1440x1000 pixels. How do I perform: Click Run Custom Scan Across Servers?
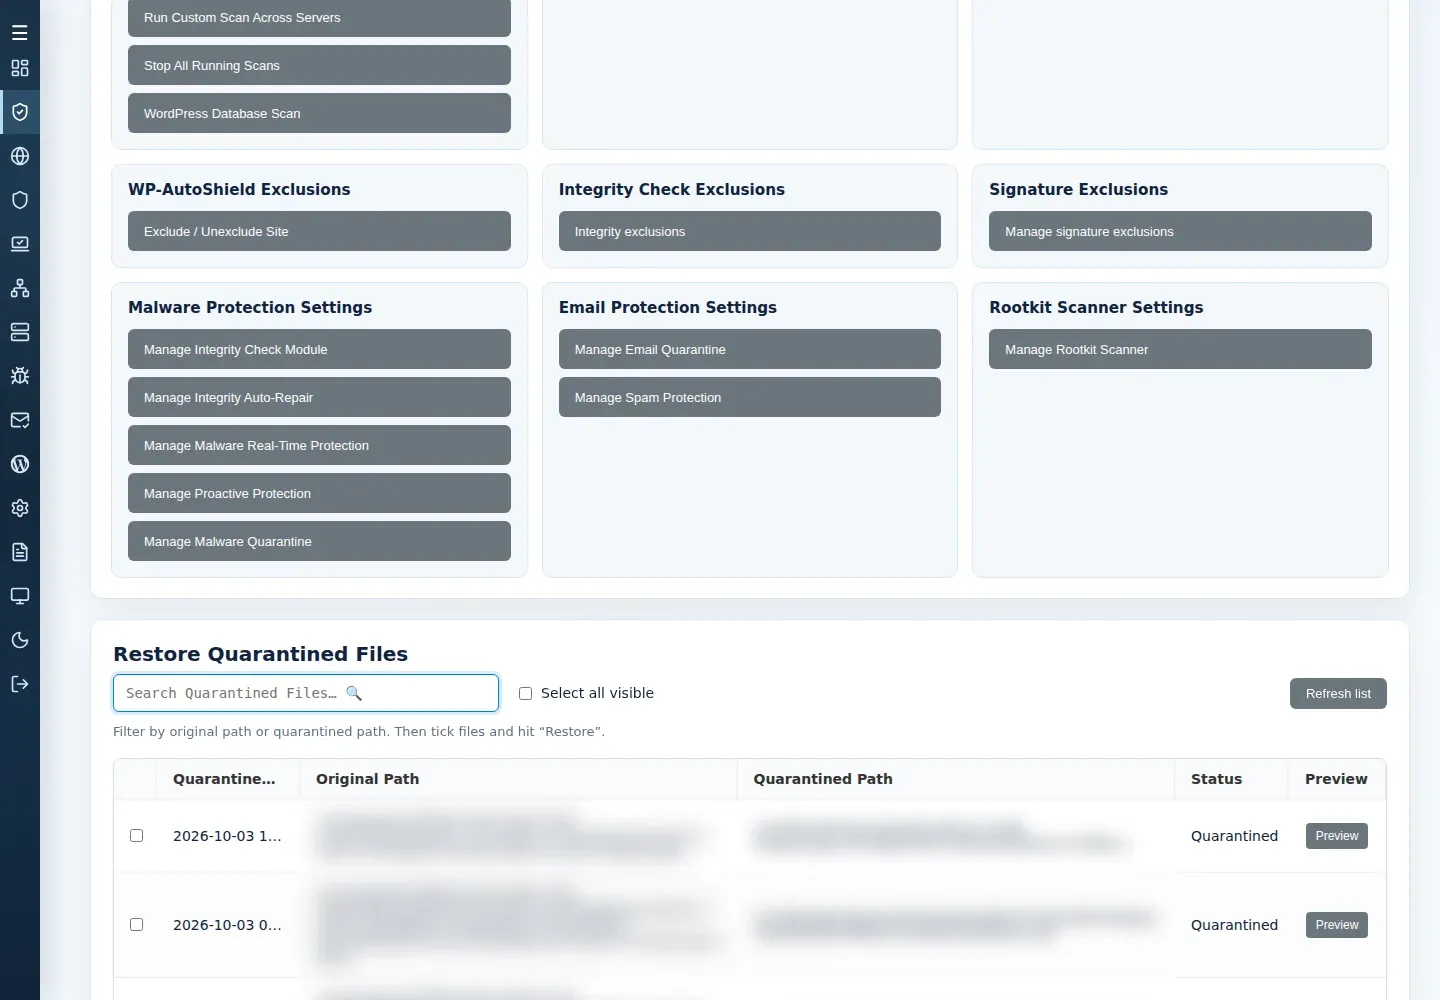pyautogui.click(x=319, y=18)
